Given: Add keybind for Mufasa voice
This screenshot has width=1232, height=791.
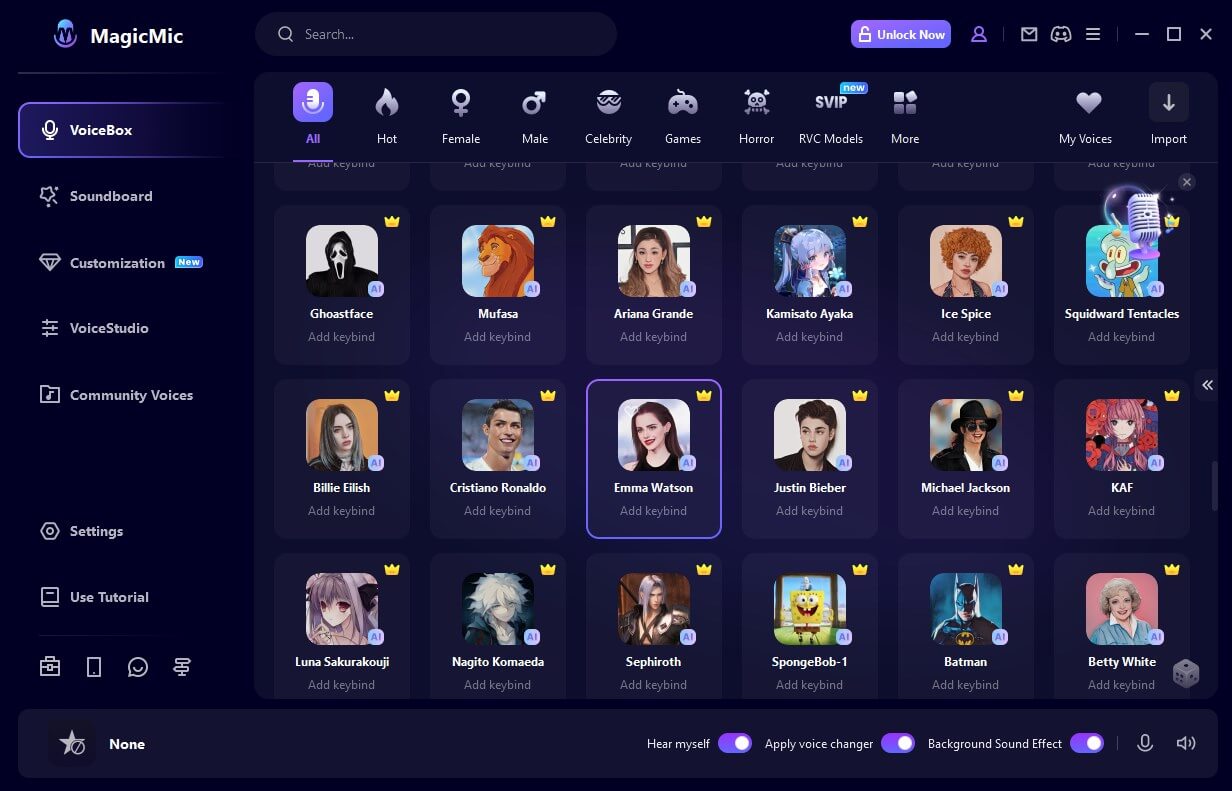Looking at the screenshot, I should pos(497,337).
